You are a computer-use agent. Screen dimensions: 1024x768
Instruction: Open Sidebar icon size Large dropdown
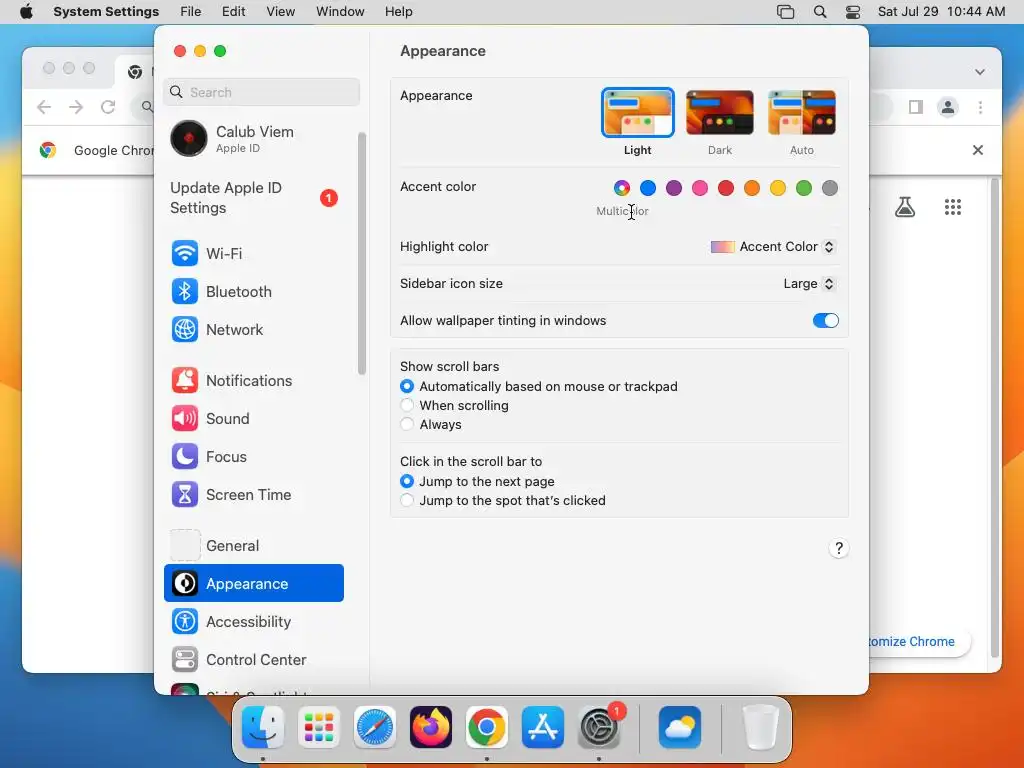click(x=809, y=283)
